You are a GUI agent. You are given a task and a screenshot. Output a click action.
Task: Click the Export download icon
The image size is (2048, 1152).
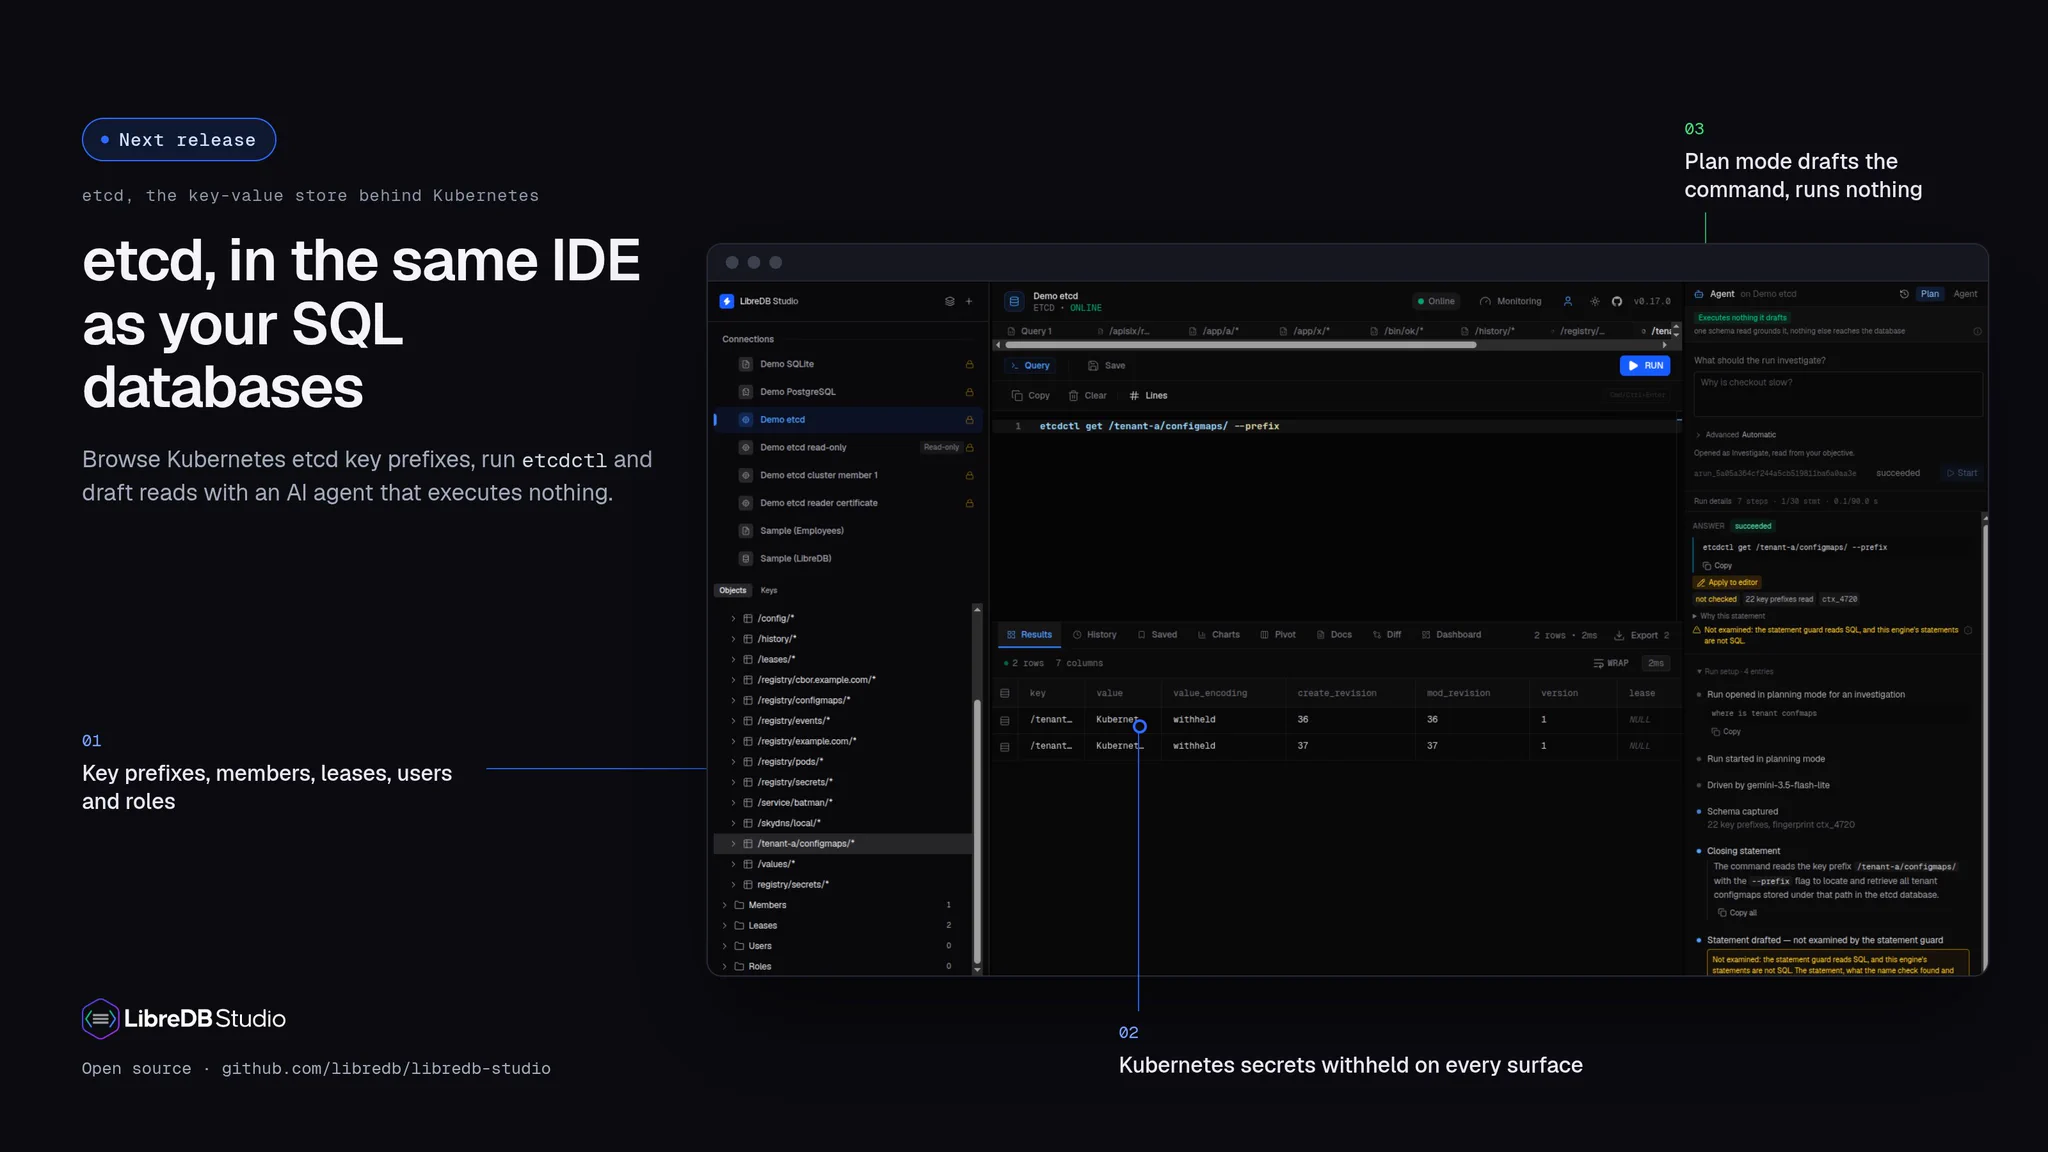click(x=1619, y=635)
